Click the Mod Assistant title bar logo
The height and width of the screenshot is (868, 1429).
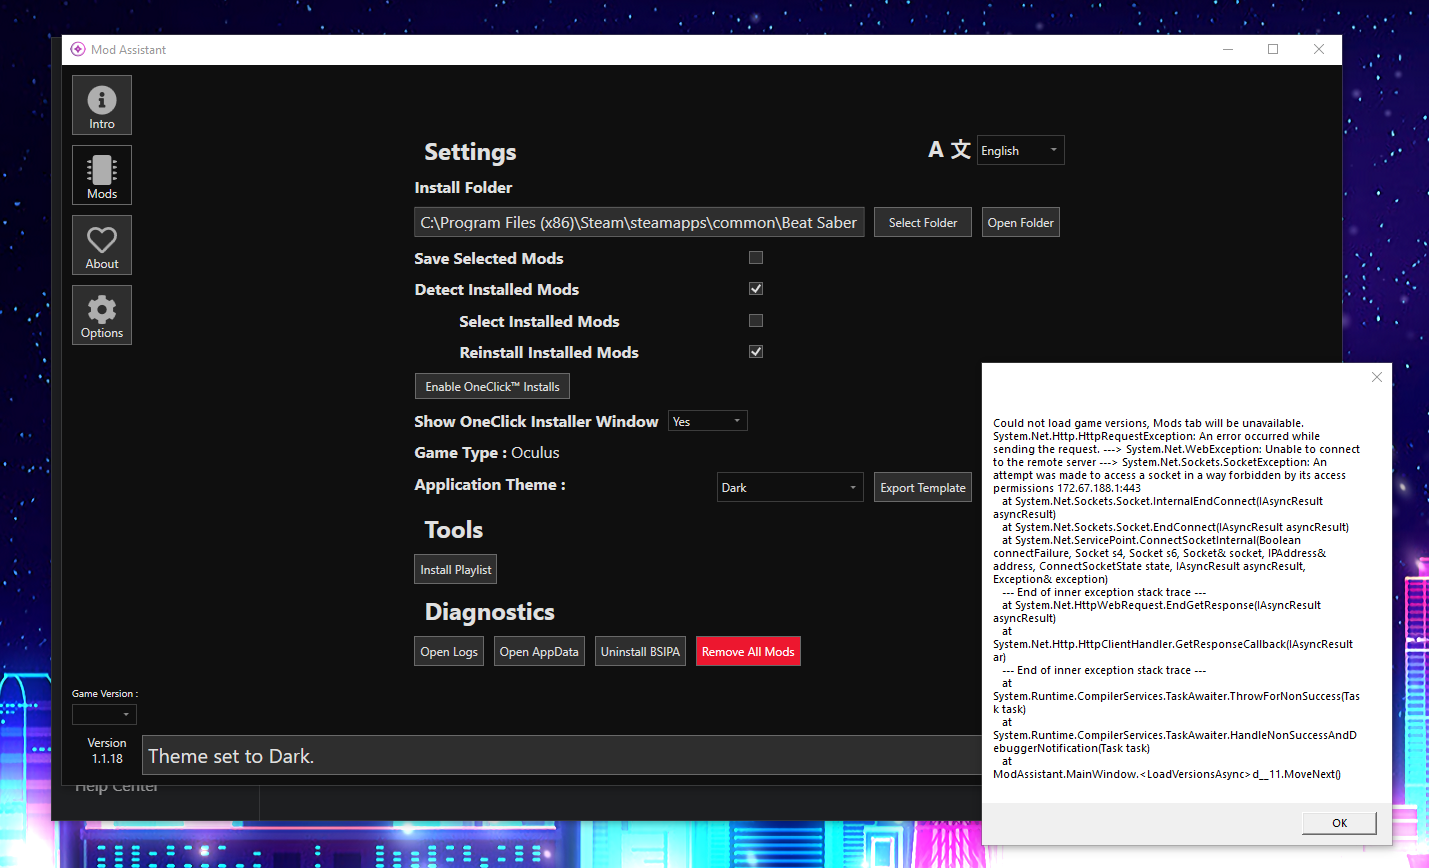click(78, 49)
